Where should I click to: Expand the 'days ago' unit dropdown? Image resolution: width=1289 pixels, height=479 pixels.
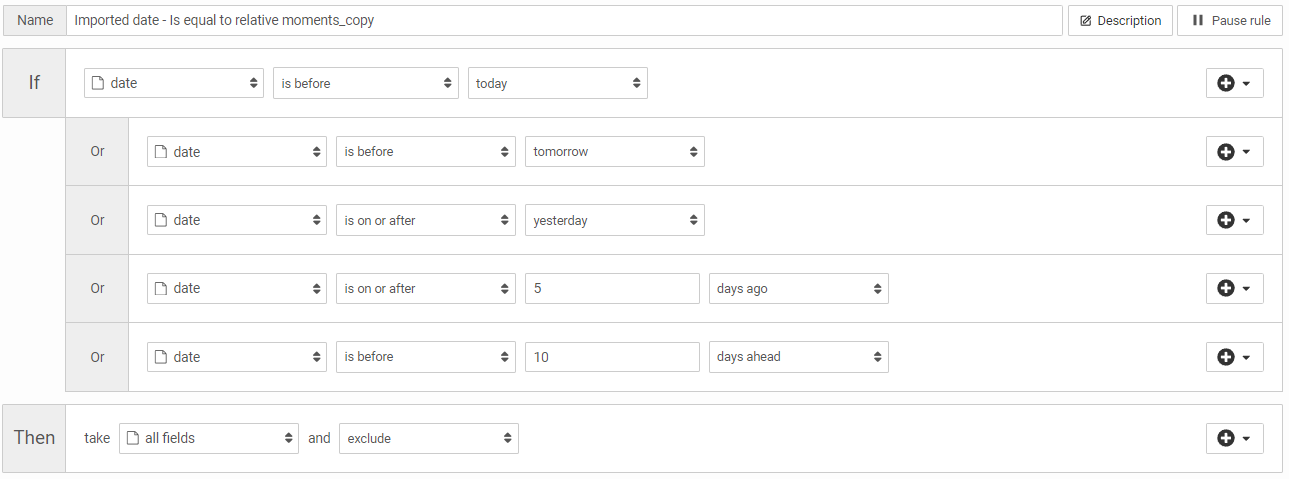point(798,288)
